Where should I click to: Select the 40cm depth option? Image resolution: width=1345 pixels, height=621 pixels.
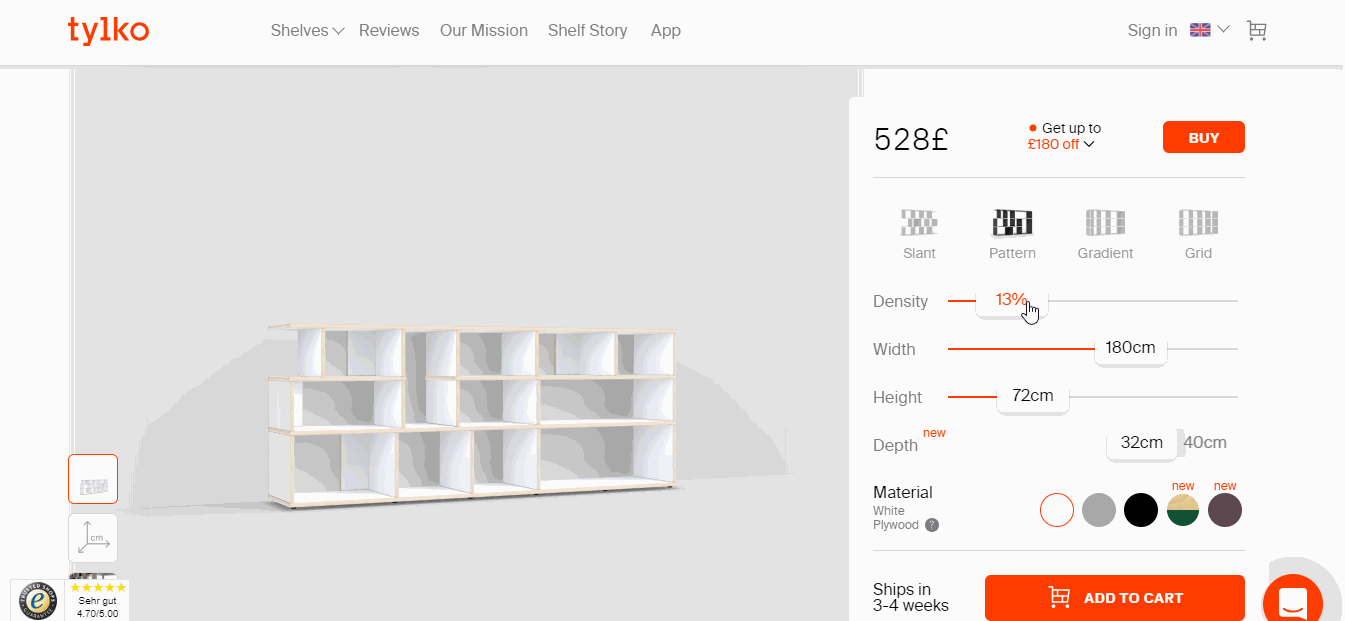point(1205,443)
